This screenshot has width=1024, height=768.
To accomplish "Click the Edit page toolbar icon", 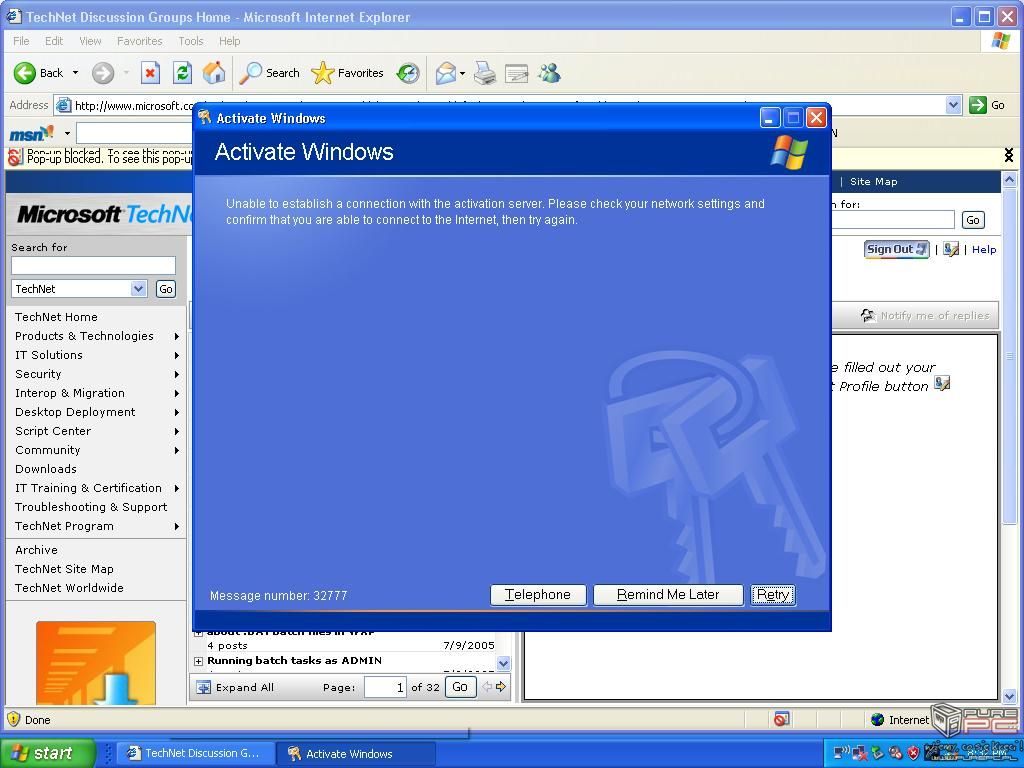I will pos(517,73).
